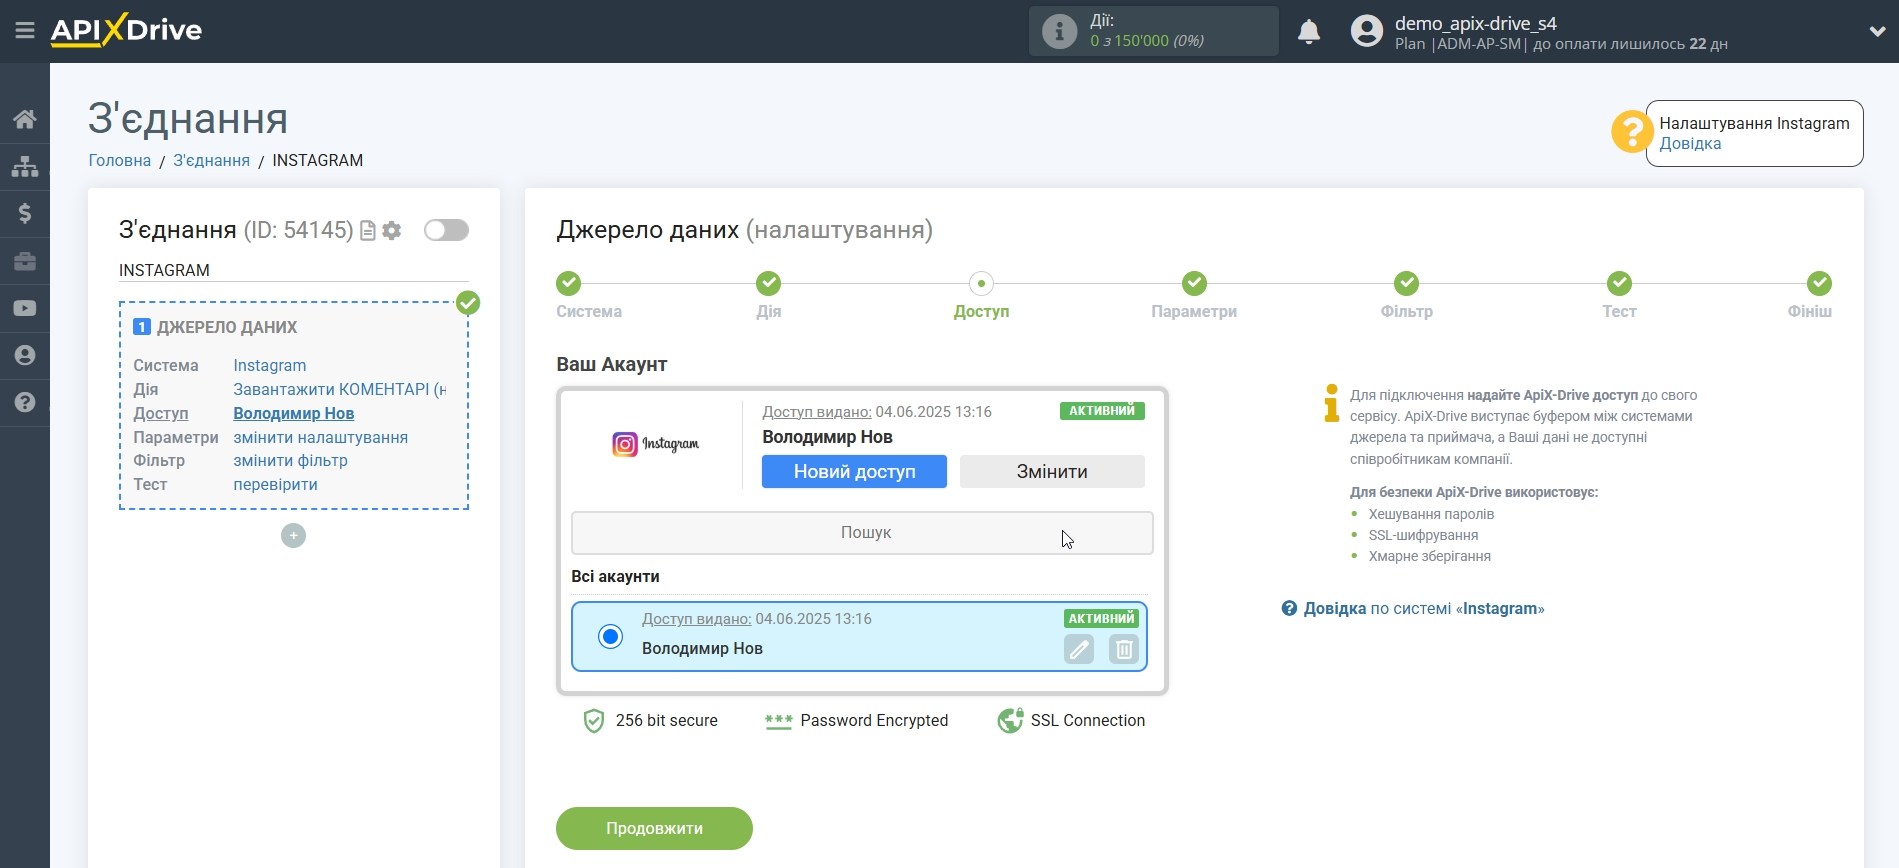Click the Продовжити button
Image resolution: width=1899 pixels, height=868 pixels.
pyautogui.click(x=654, y=829)
